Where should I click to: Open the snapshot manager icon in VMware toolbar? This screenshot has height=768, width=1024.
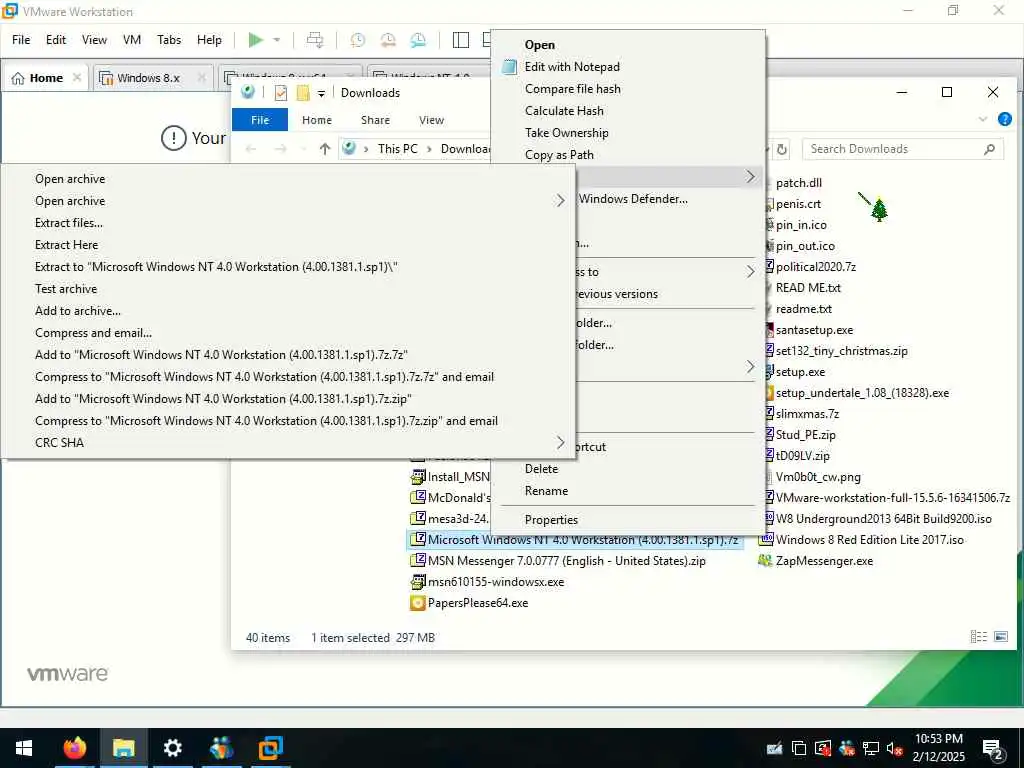[x=418, y=40]
